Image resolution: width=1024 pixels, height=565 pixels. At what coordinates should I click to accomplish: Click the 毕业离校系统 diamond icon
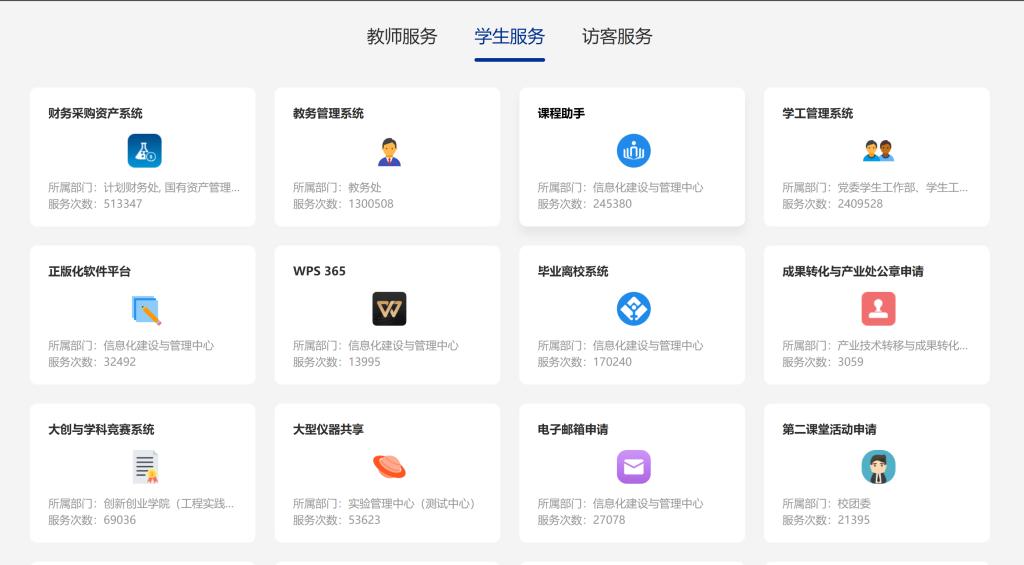pos(633,309)
